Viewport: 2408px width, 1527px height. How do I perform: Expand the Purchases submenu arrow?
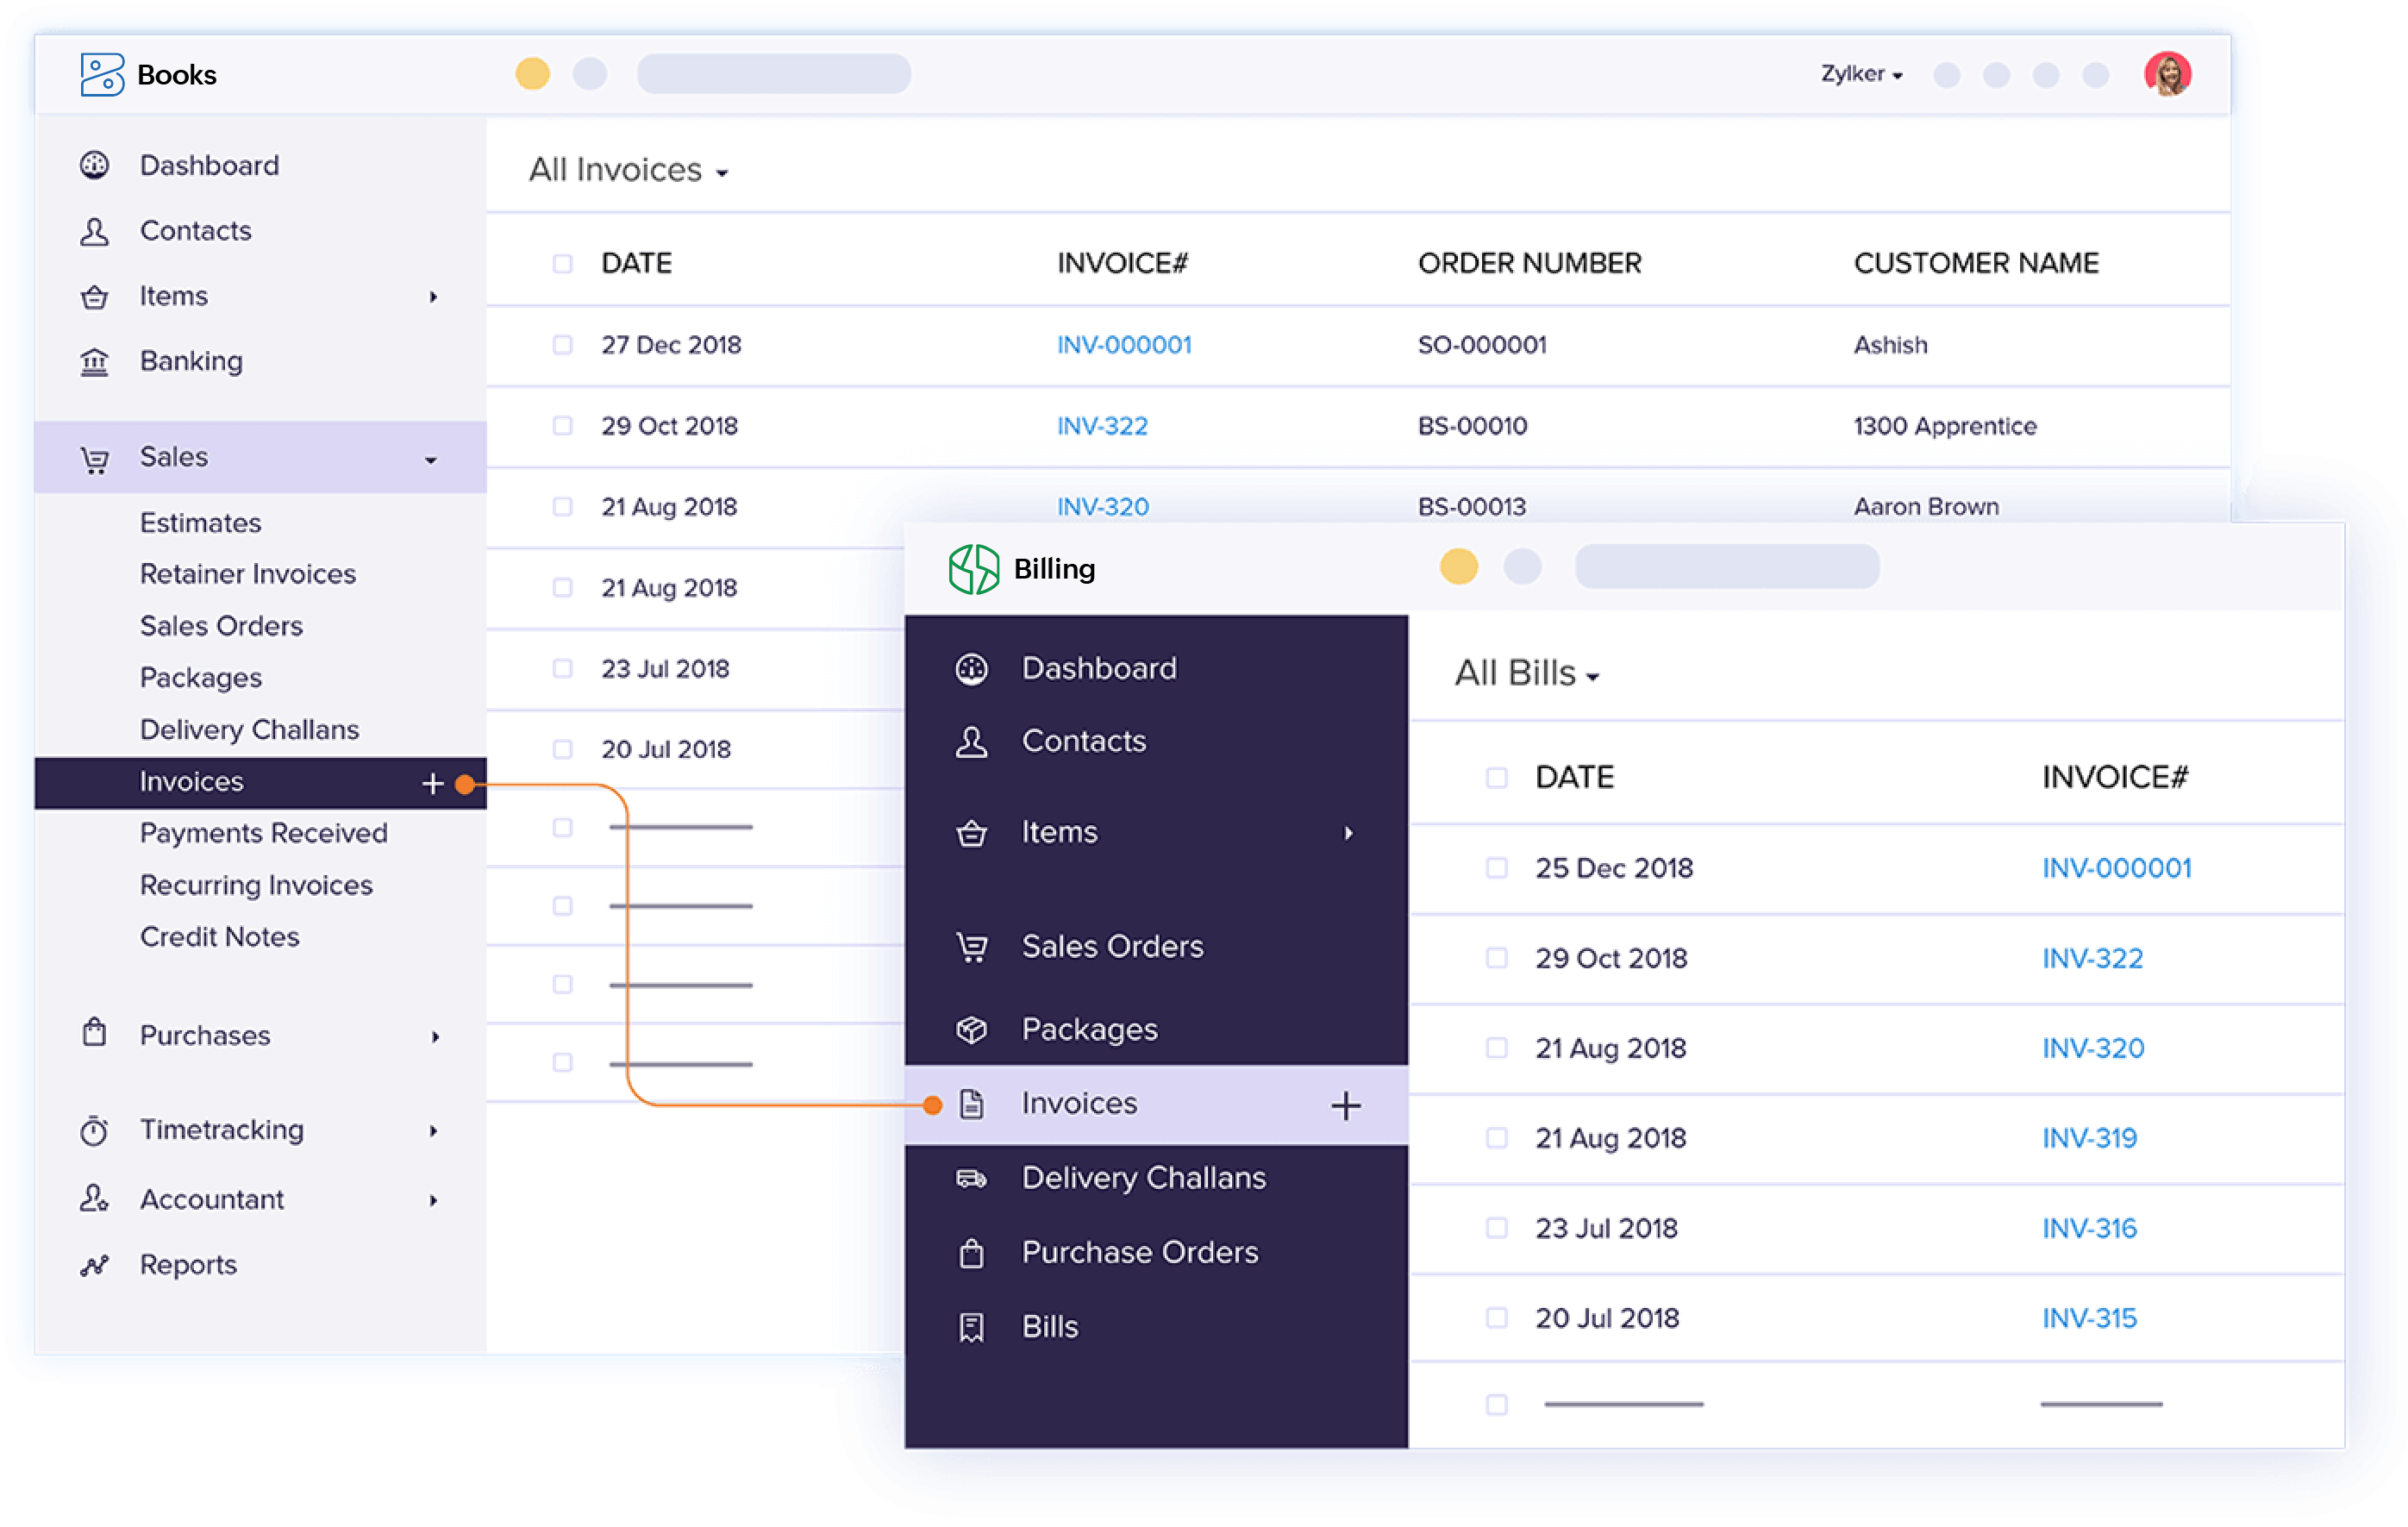435,1036
